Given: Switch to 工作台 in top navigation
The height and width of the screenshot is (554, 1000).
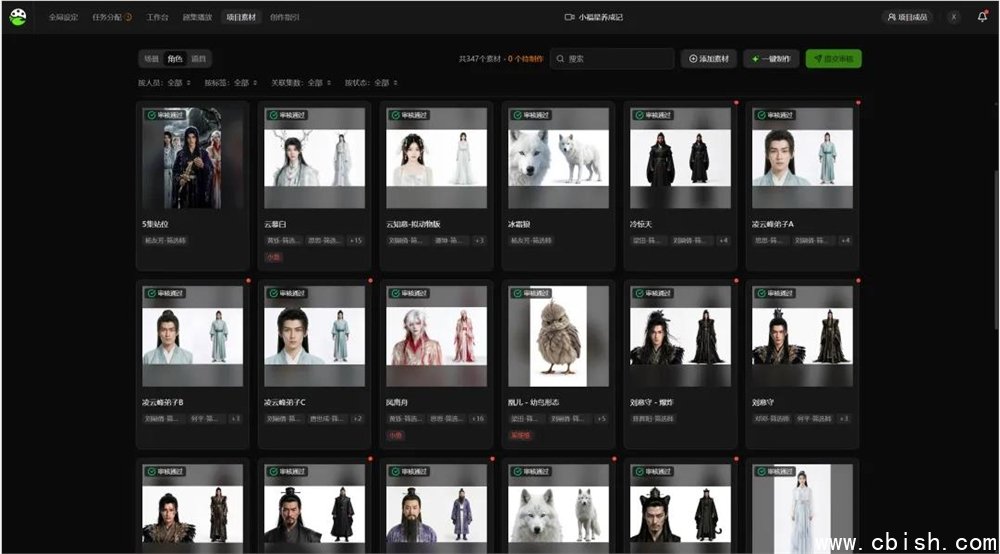Looking at the screenshot, I should (157, 17).
